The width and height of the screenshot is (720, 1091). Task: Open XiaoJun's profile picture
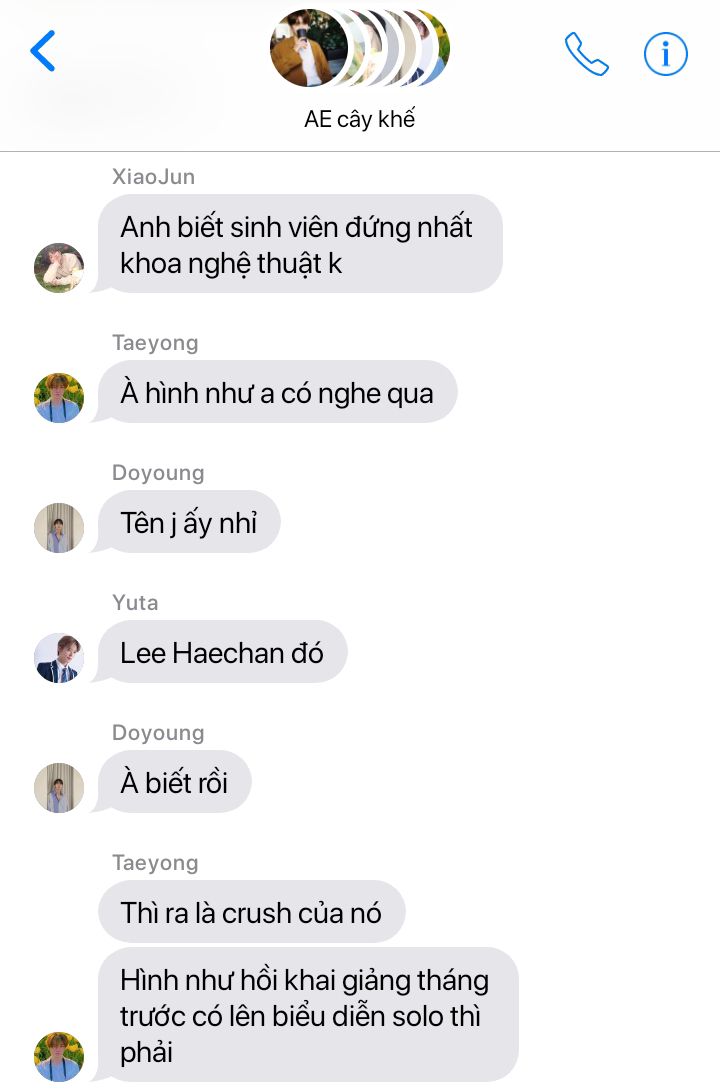coord(59,268)
